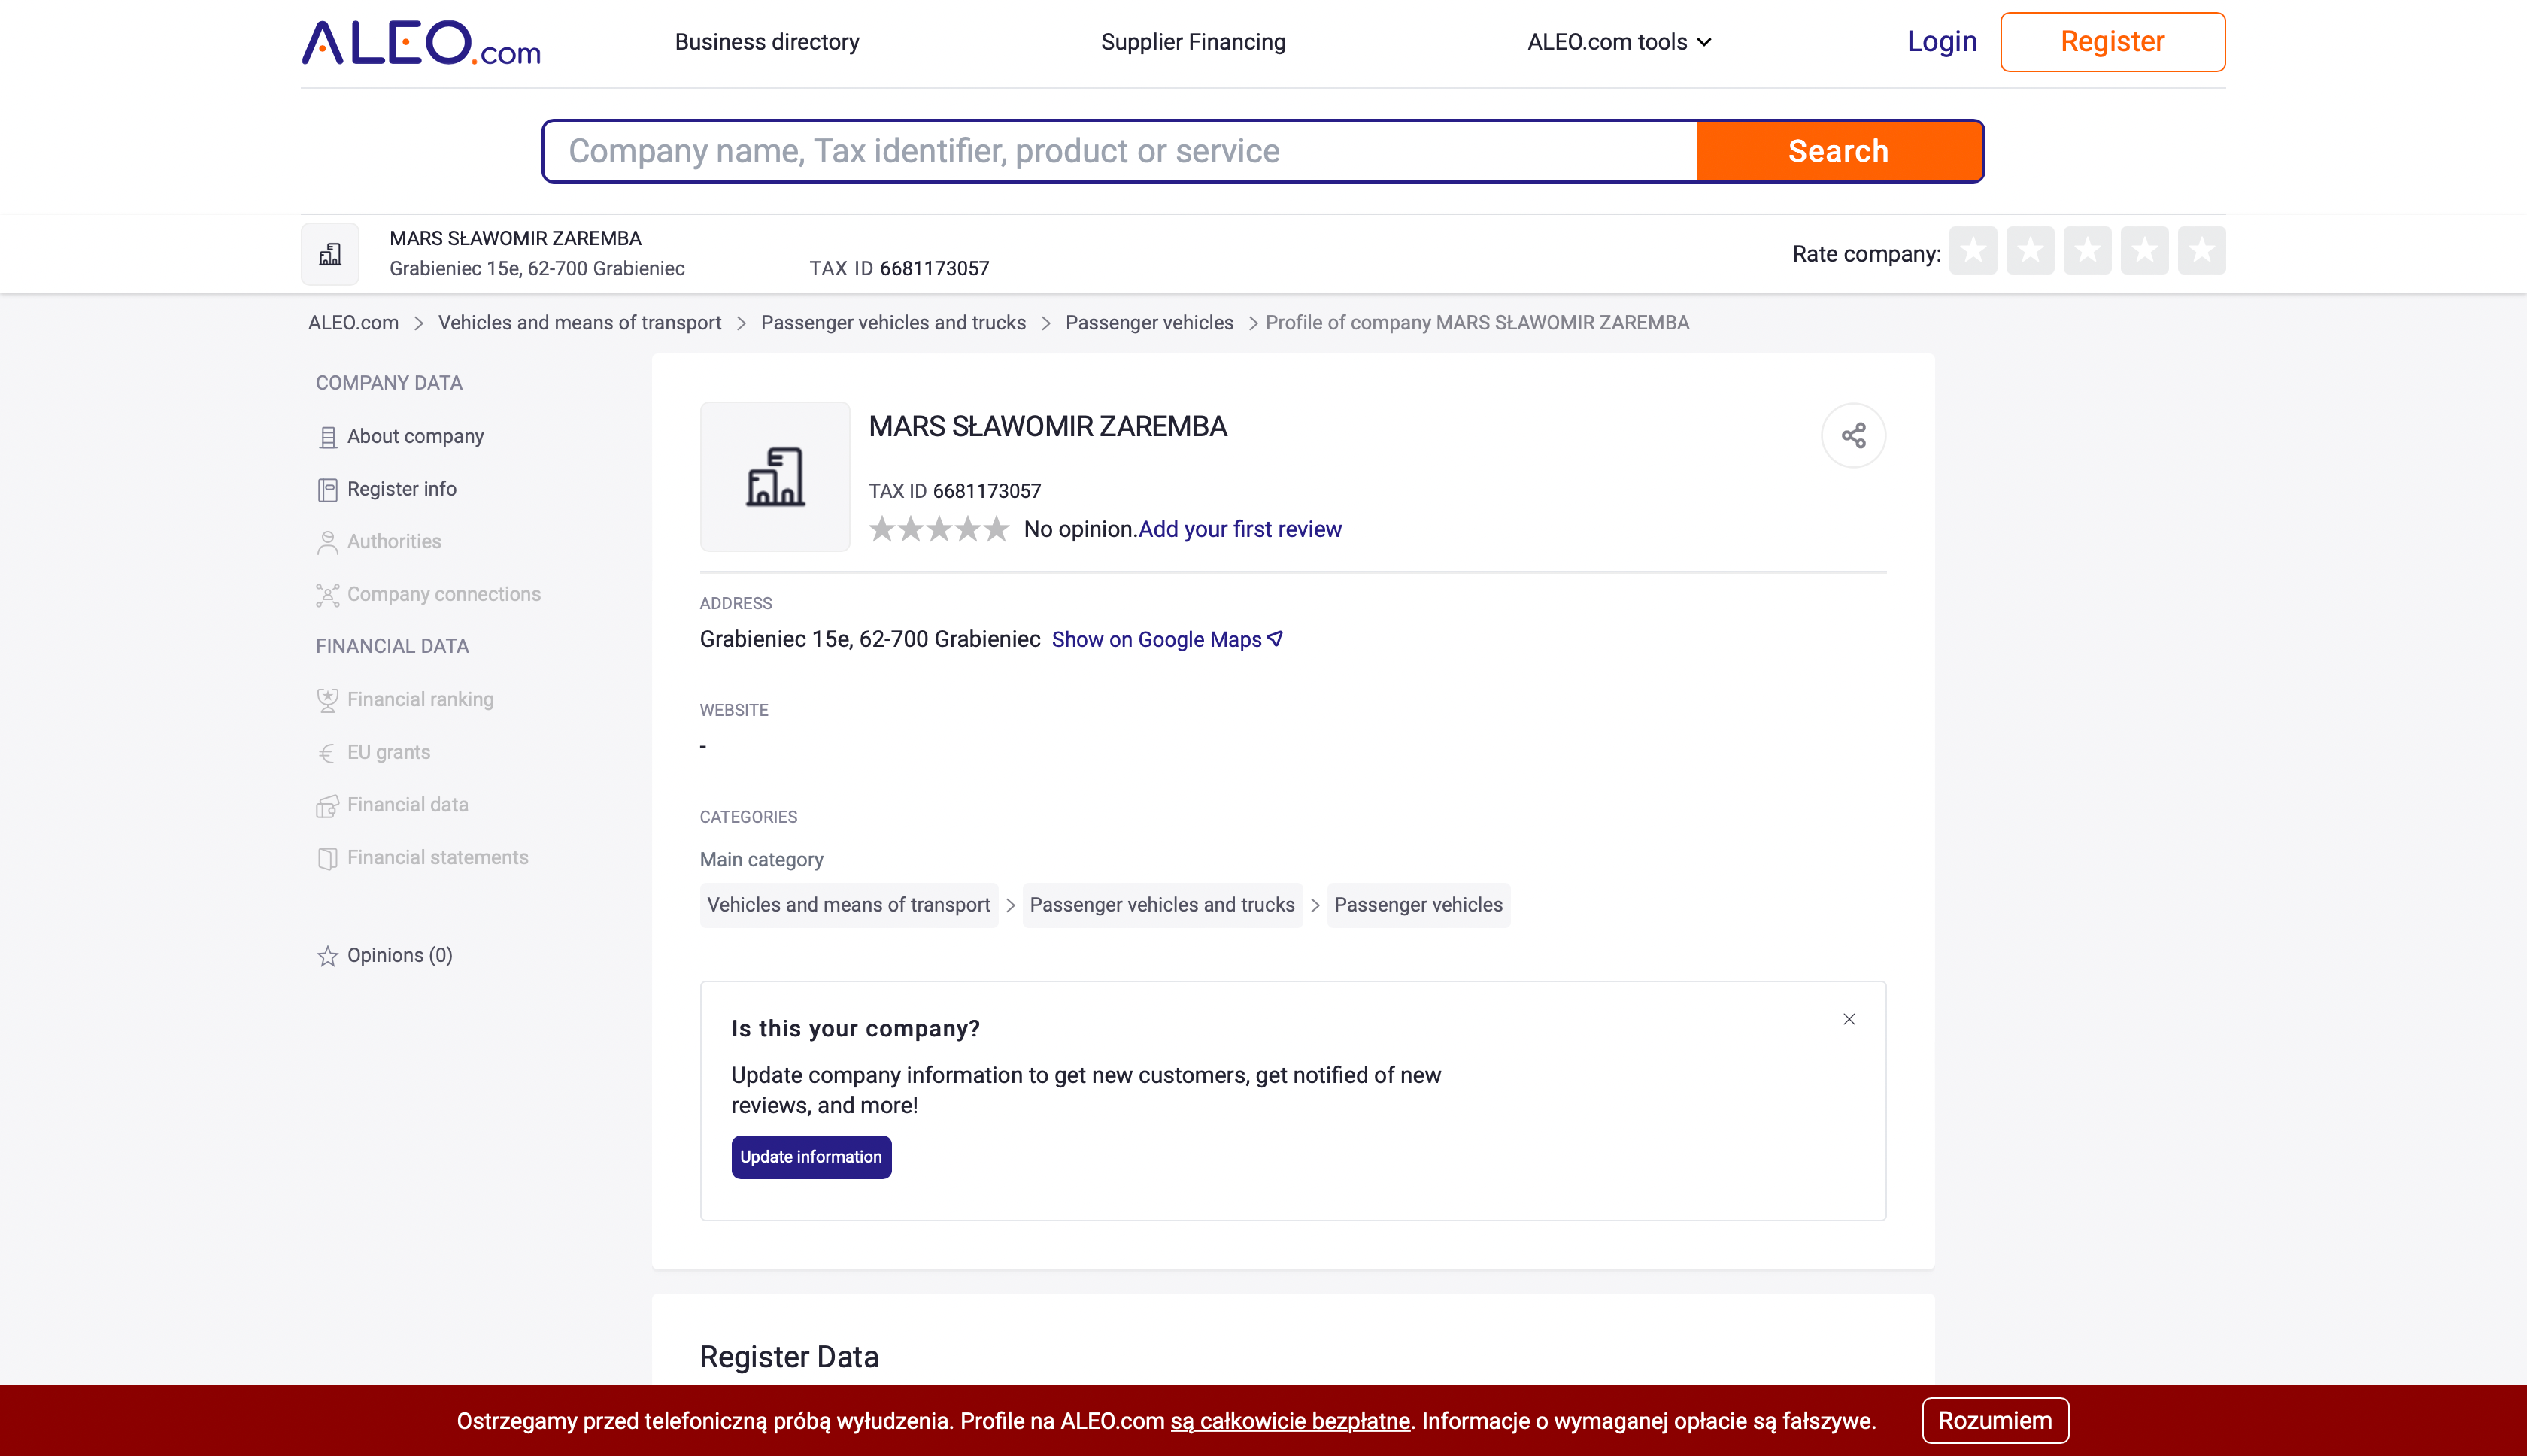Click są całkowicie bezpłatne link in banner
The height and width of the screenshot is (1456, 2527).
pyautogui.click(x=1290, y=1422)
